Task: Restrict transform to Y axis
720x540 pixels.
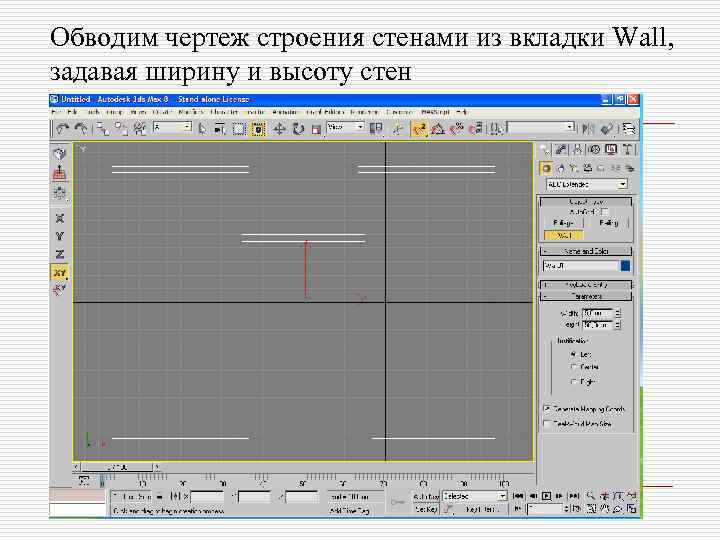Action: point(60,236)
